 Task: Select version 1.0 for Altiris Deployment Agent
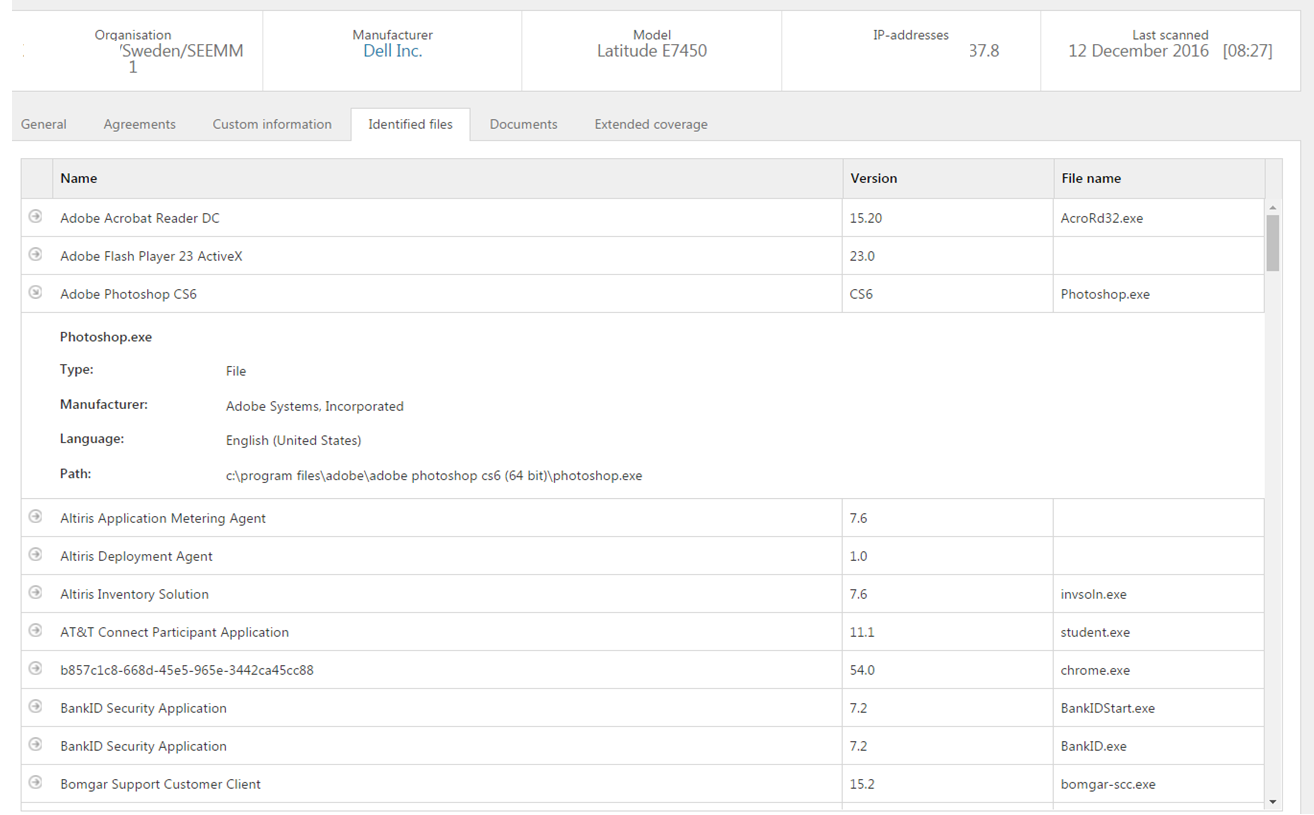[x=858, y=556]
